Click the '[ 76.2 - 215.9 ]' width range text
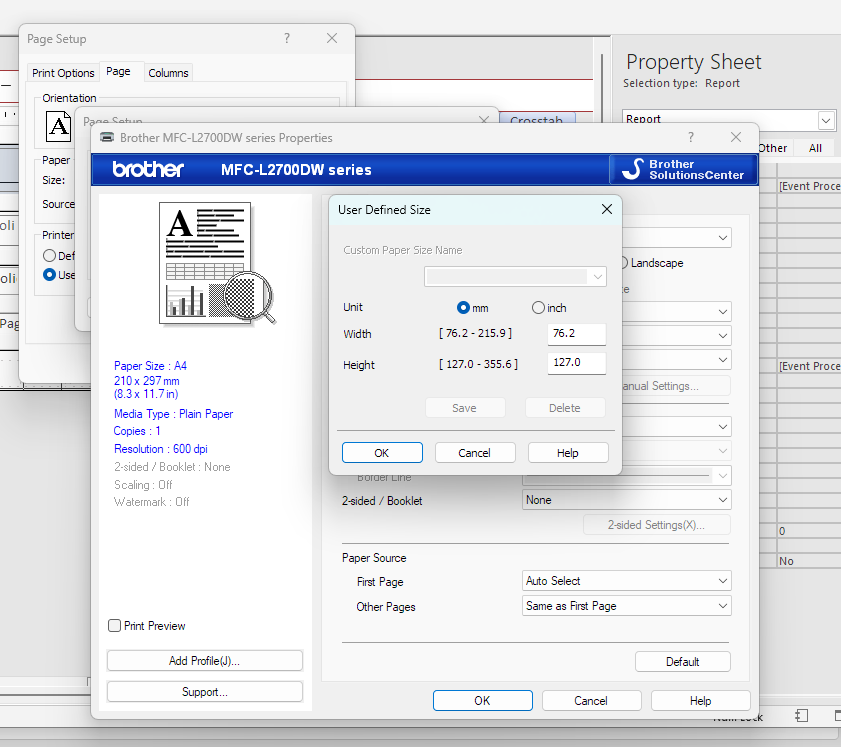Viewport: 841px width, 747px height. [476, 333]
